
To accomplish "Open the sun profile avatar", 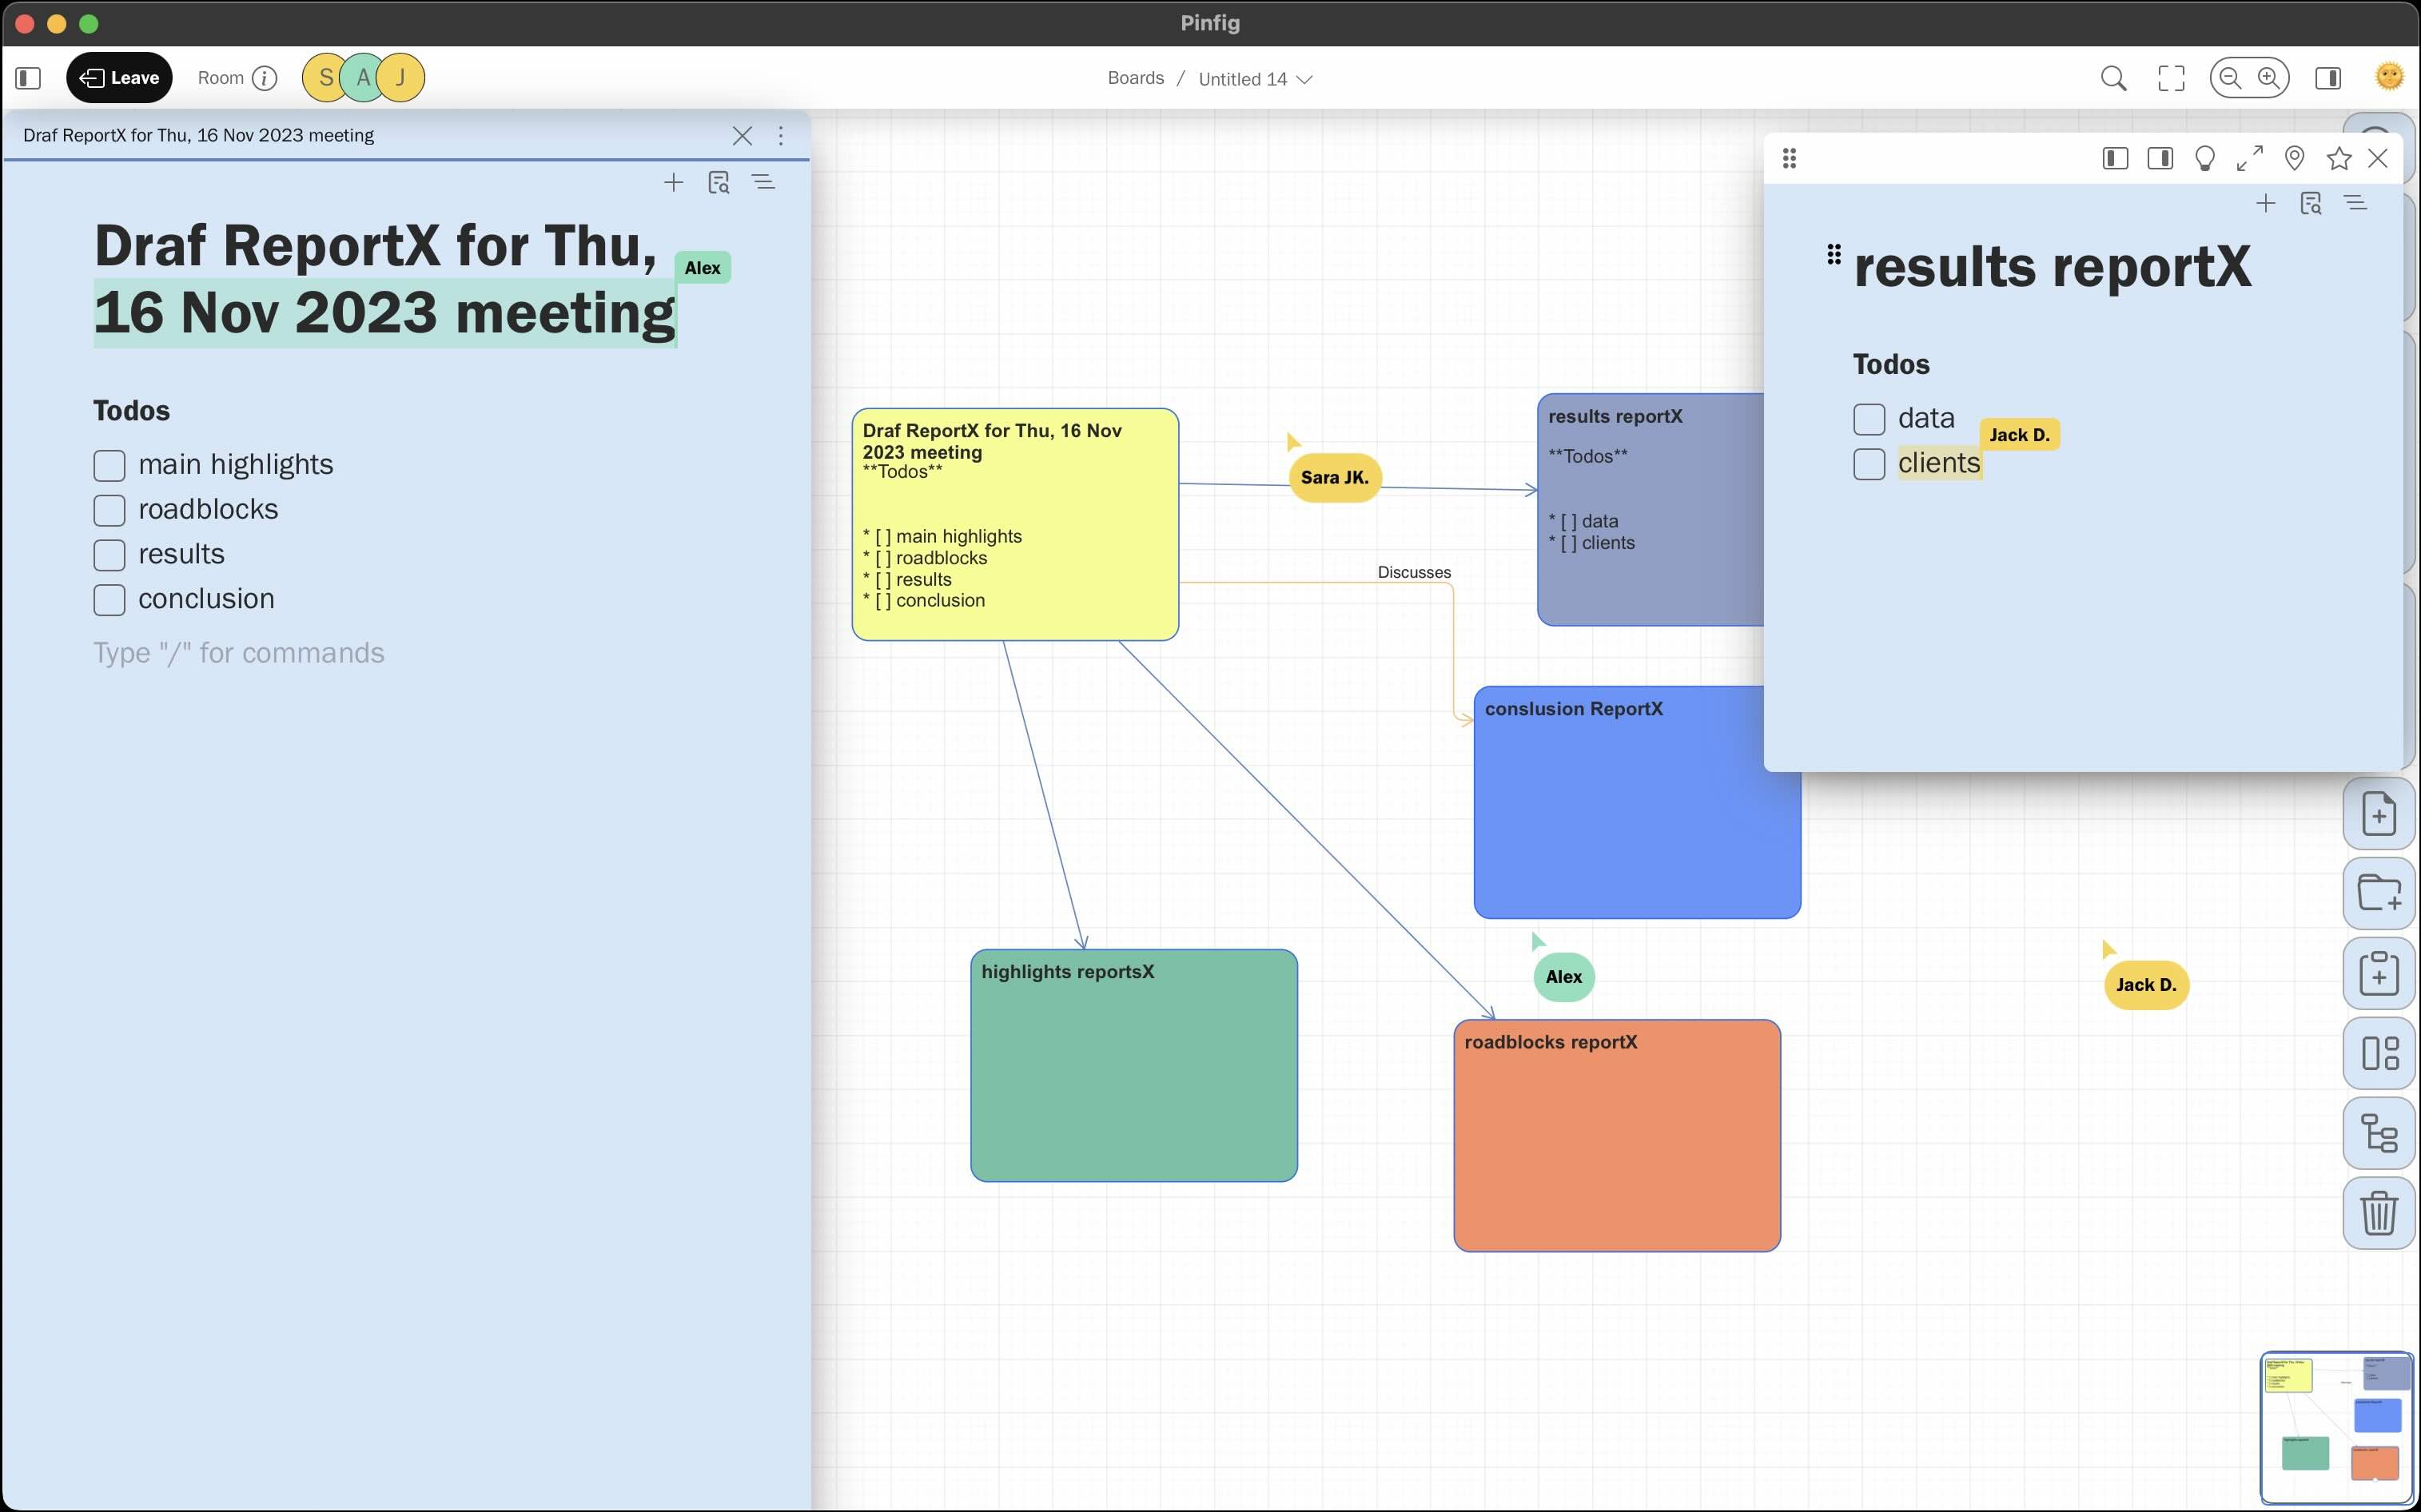I will click(x=2389, y=77).
